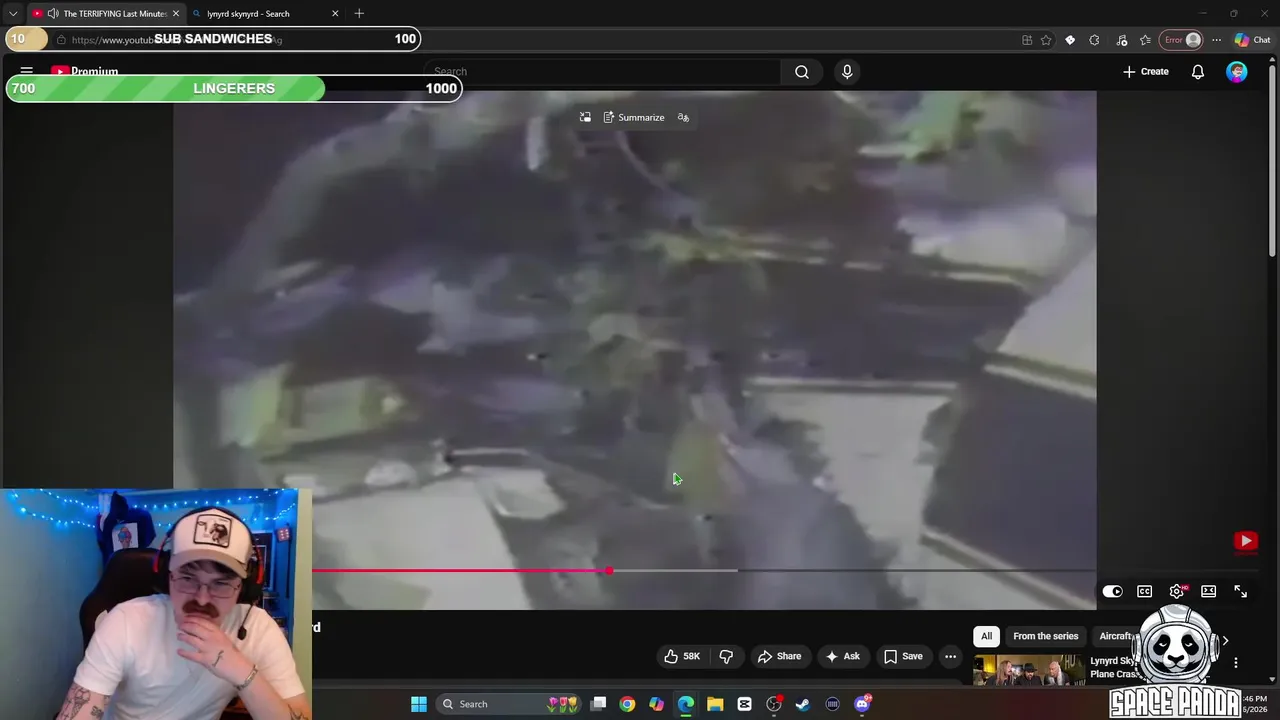Open Discord from the taskbar
This screenshot has width=1280, height=720.
[862, 704]
